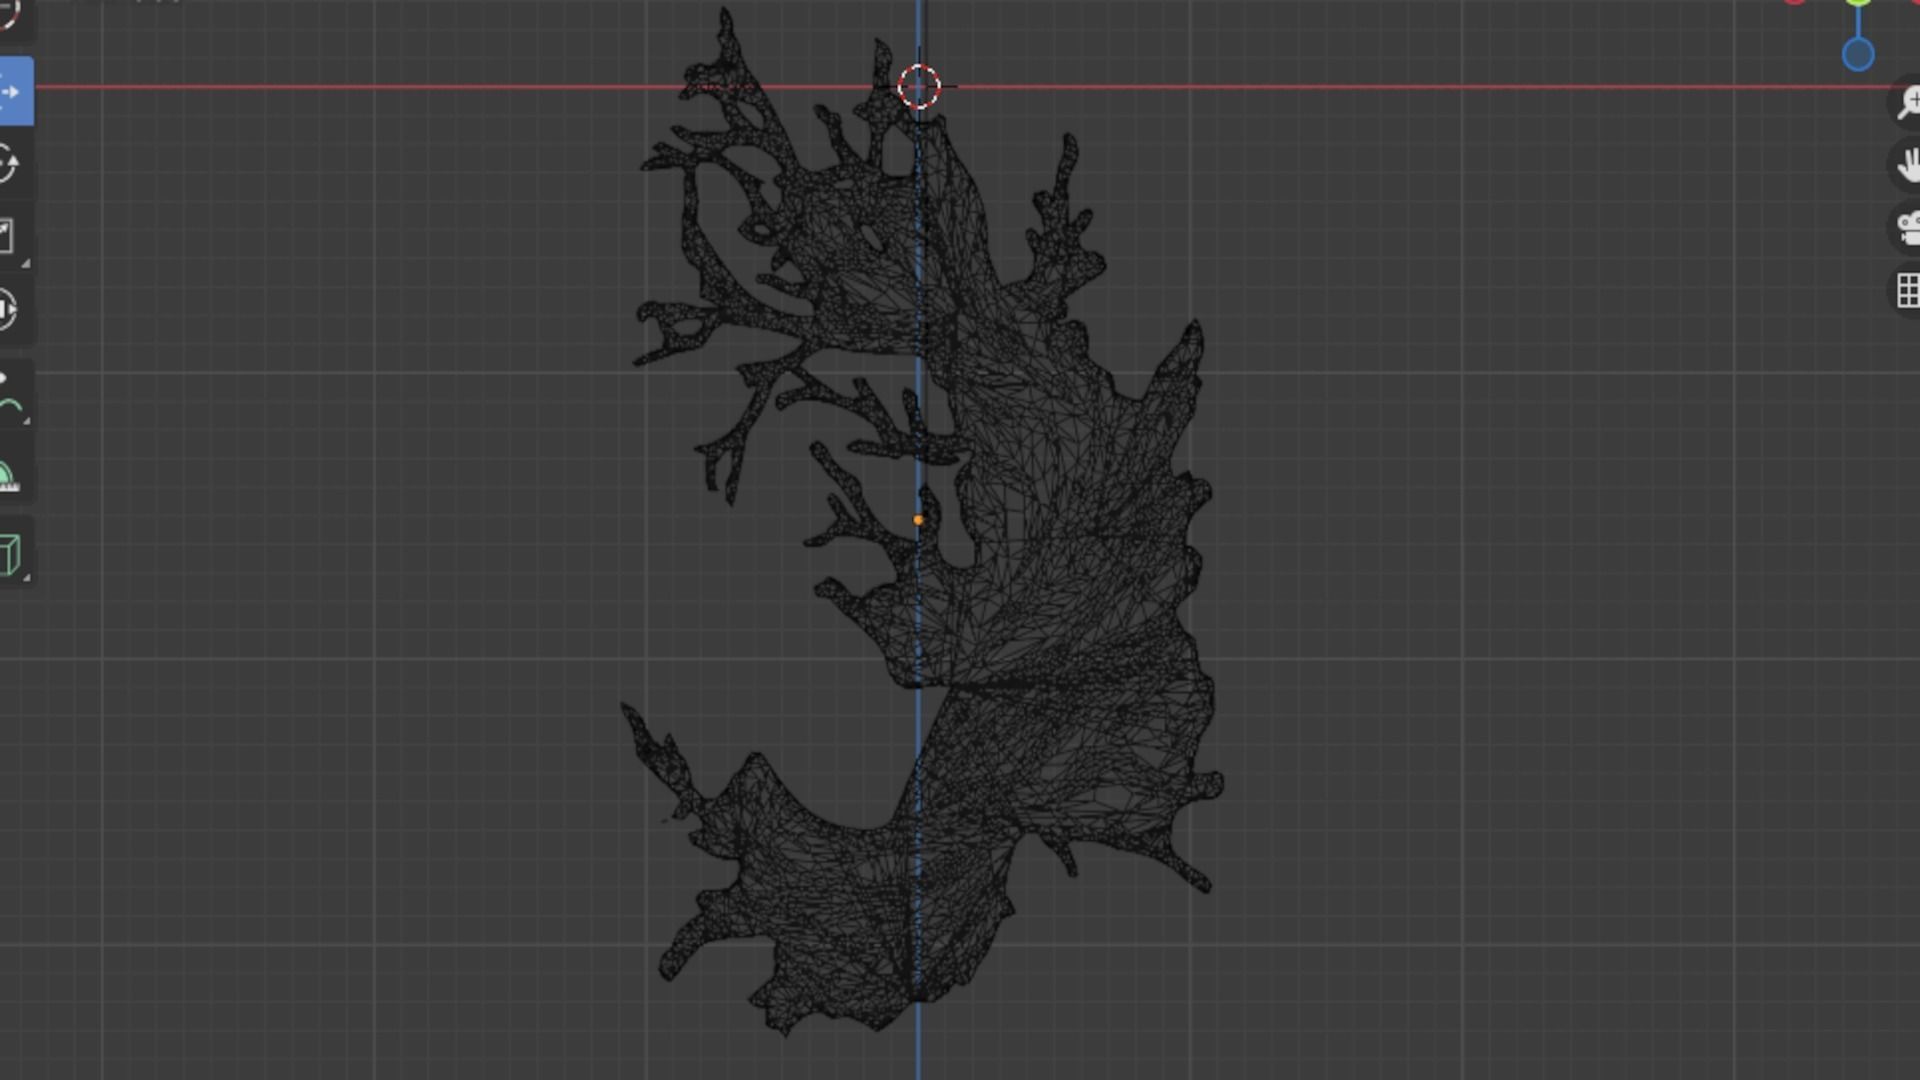Click the orange object origin point
Viewport: 1920px width, 1080px height.
click(x=918, y=520)
